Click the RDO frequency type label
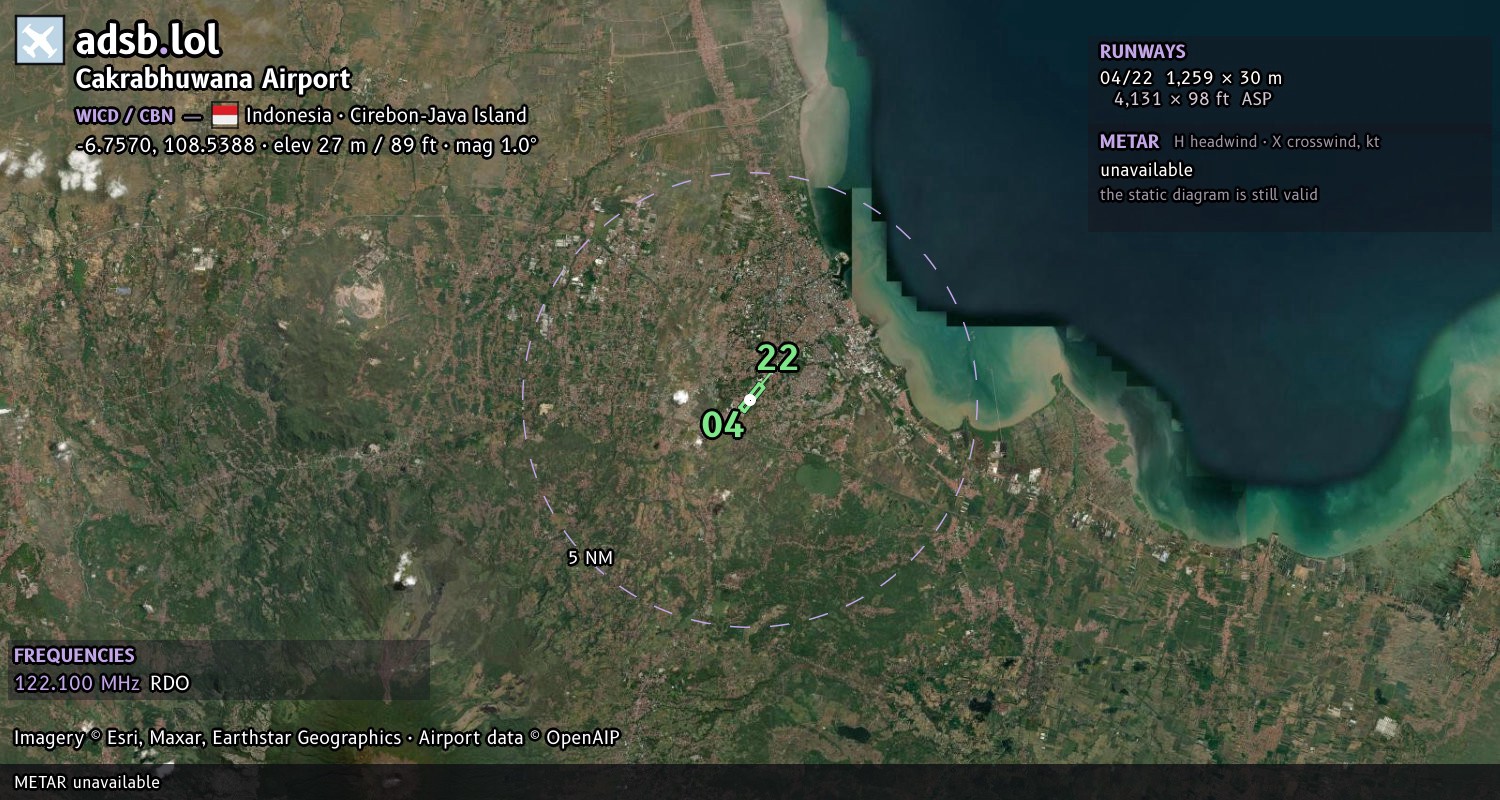The width and height of the screenshot is (1500, 800). tap(170, 684)
